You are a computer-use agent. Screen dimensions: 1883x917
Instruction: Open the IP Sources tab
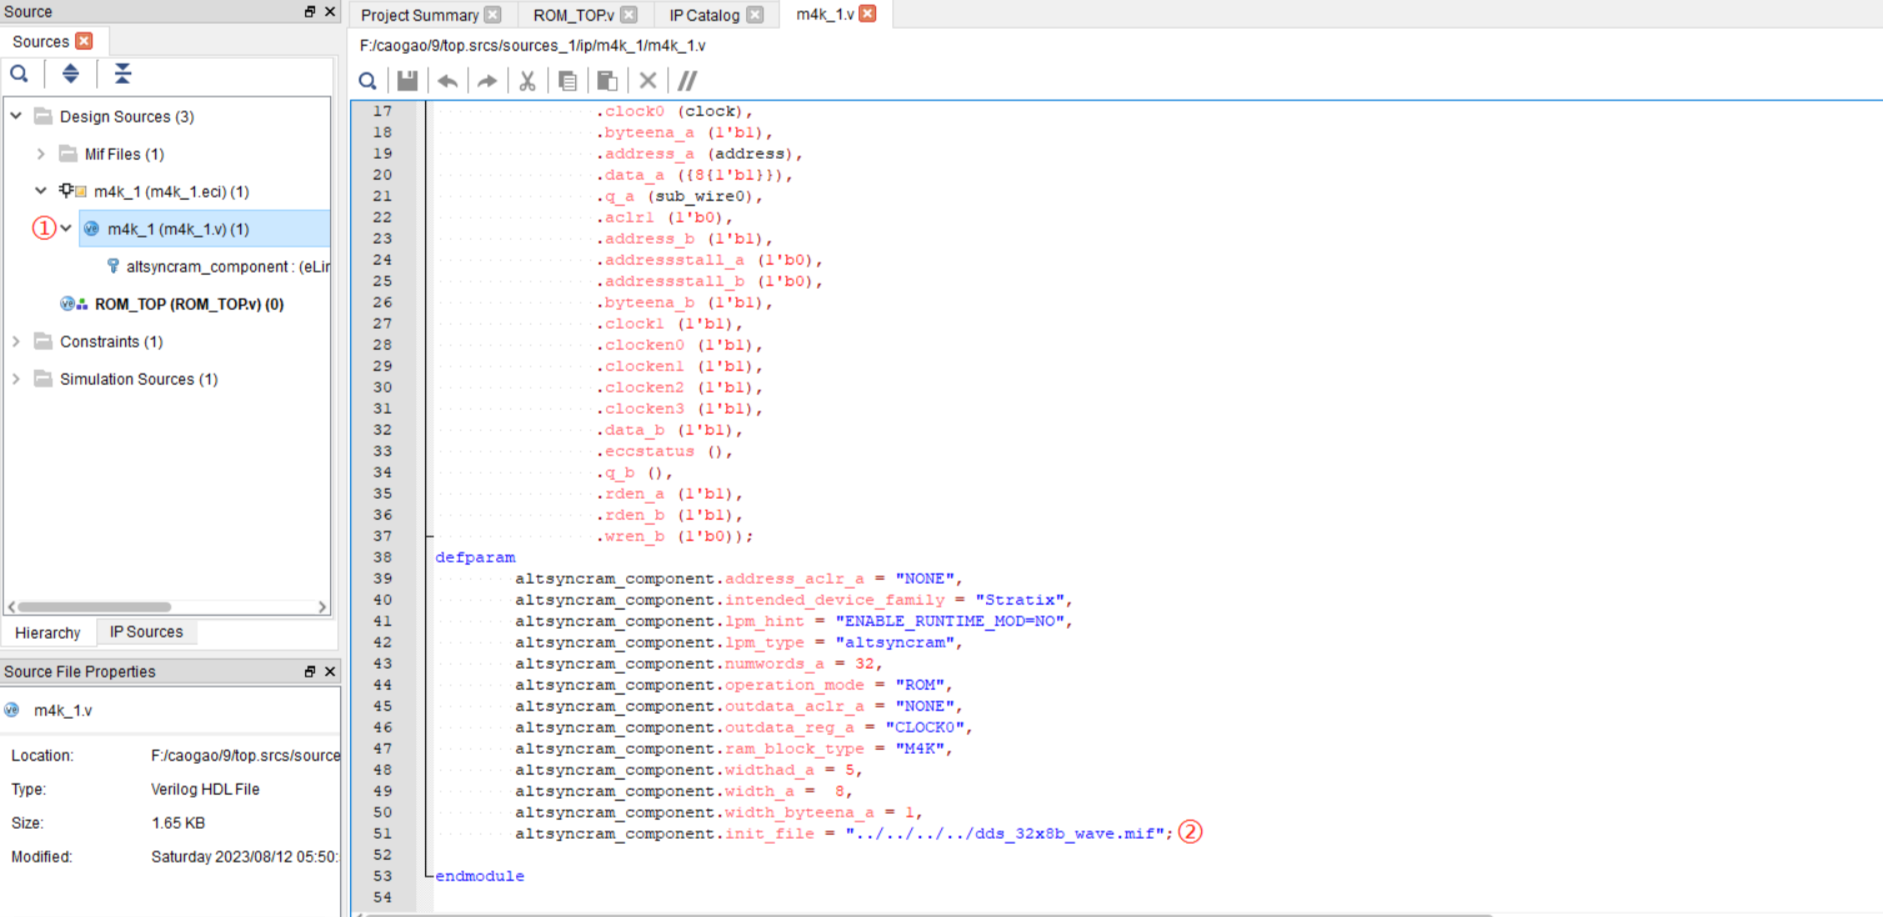coord(146,632)
